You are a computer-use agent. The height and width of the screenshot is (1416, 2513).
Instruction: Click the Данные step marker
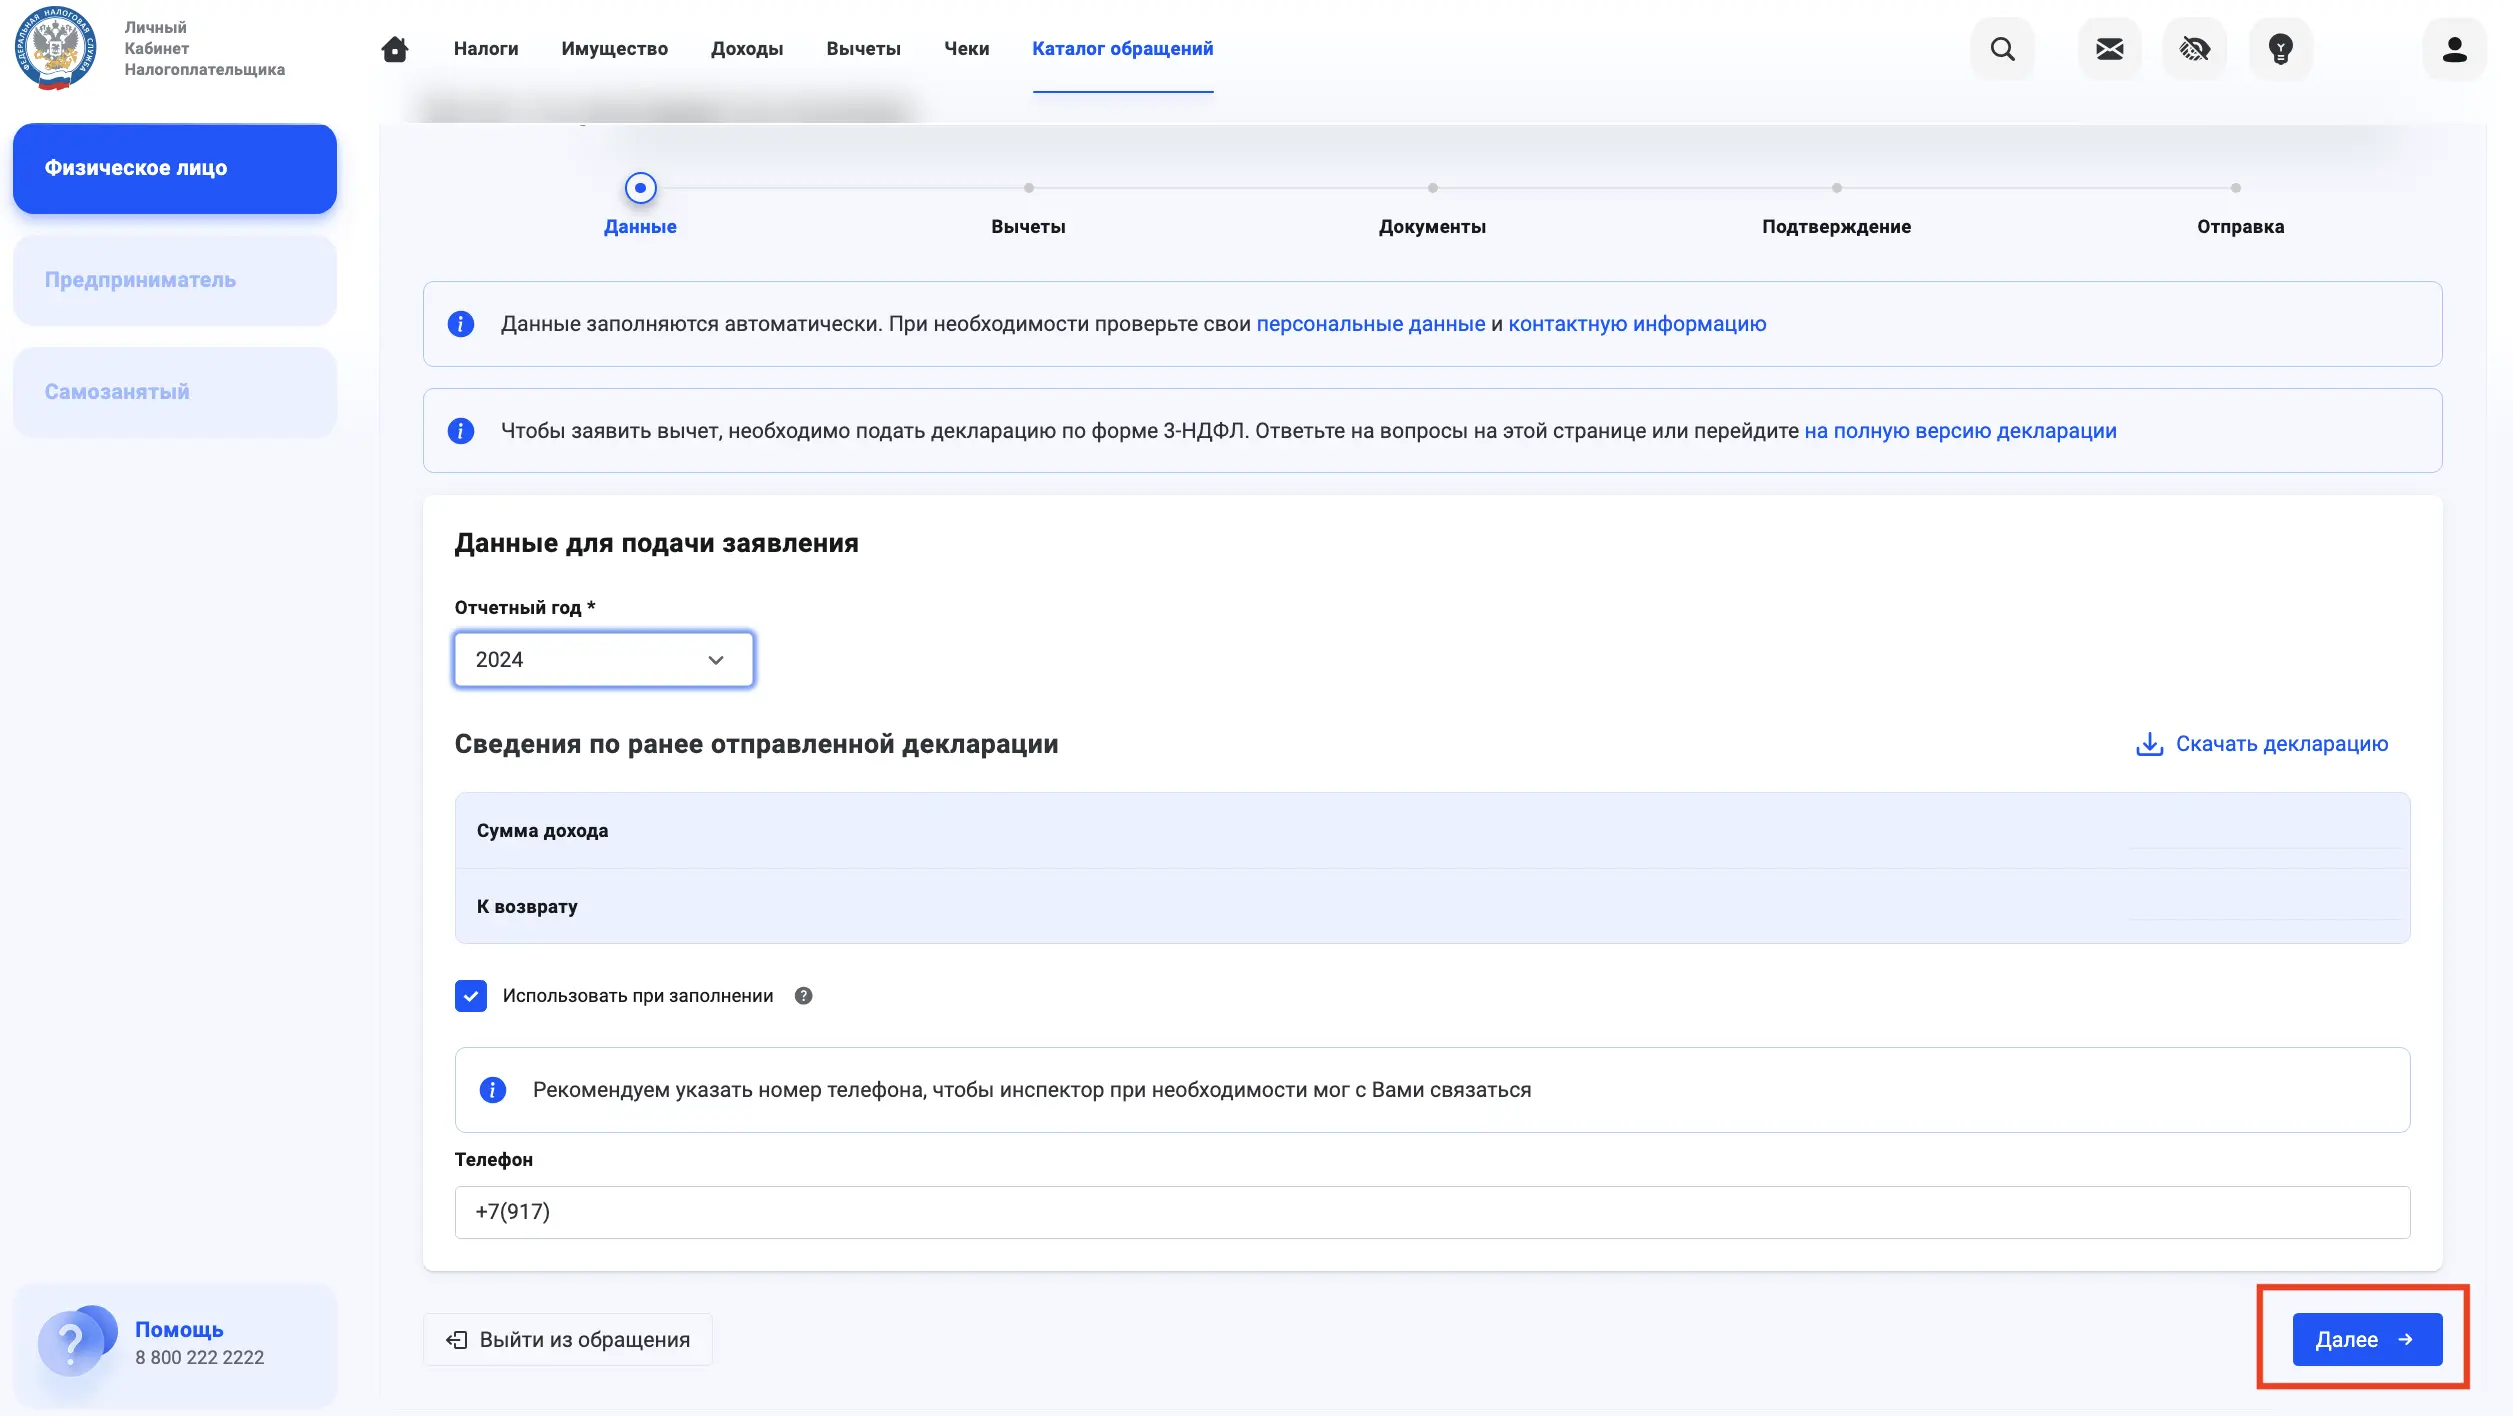640,188
